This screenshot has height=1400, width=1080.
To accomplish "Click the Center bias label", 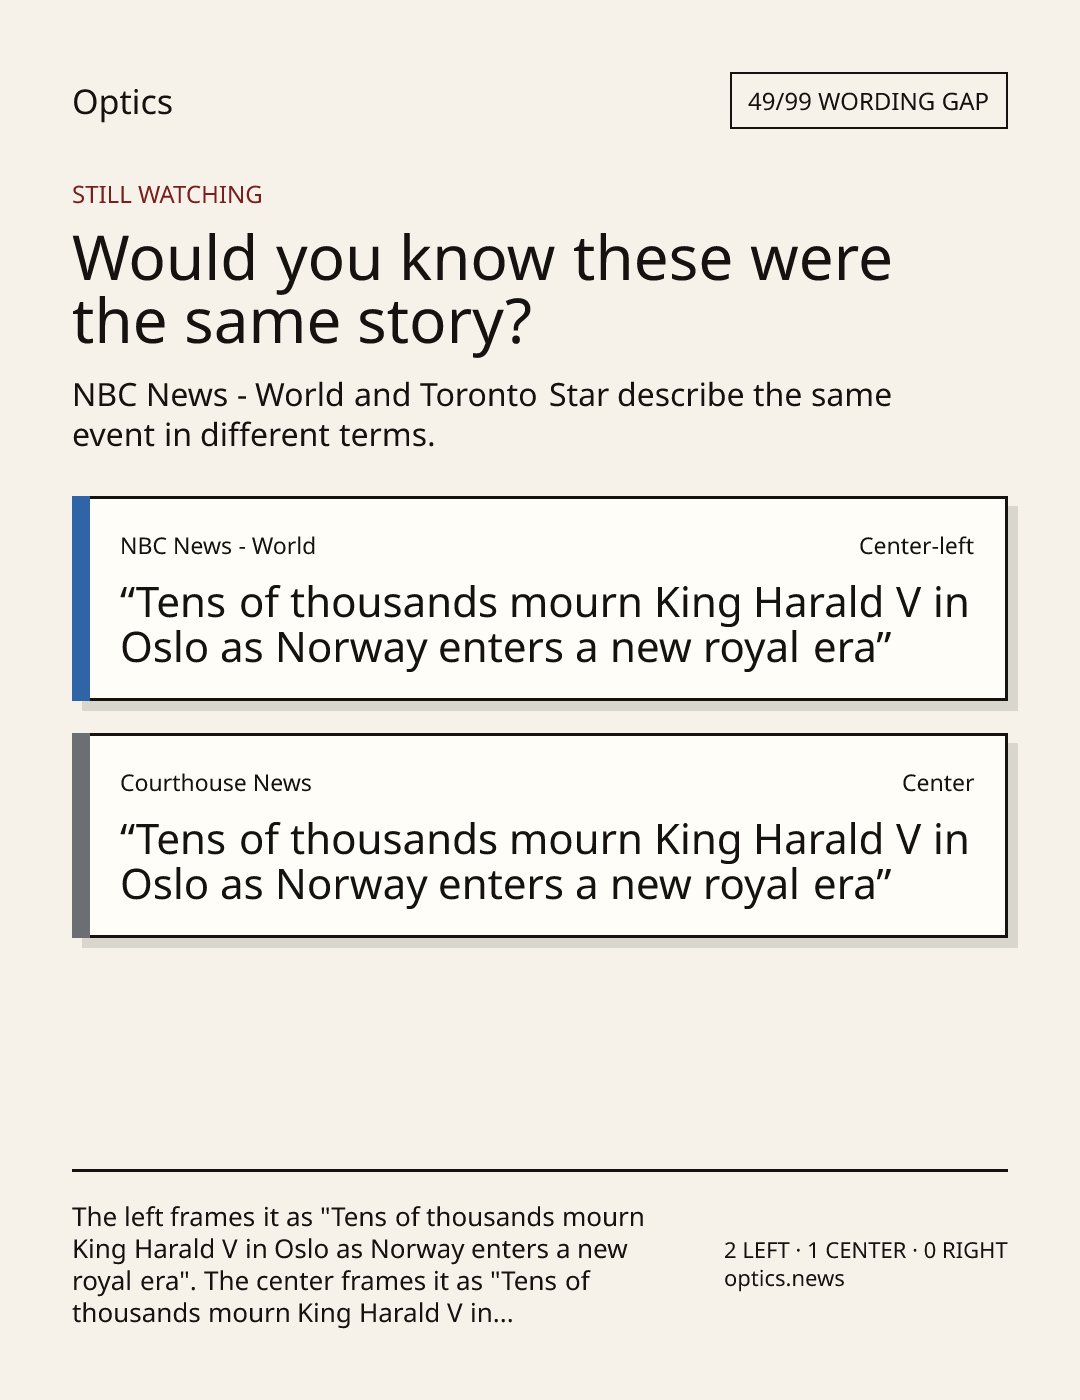I will (938, 783).
